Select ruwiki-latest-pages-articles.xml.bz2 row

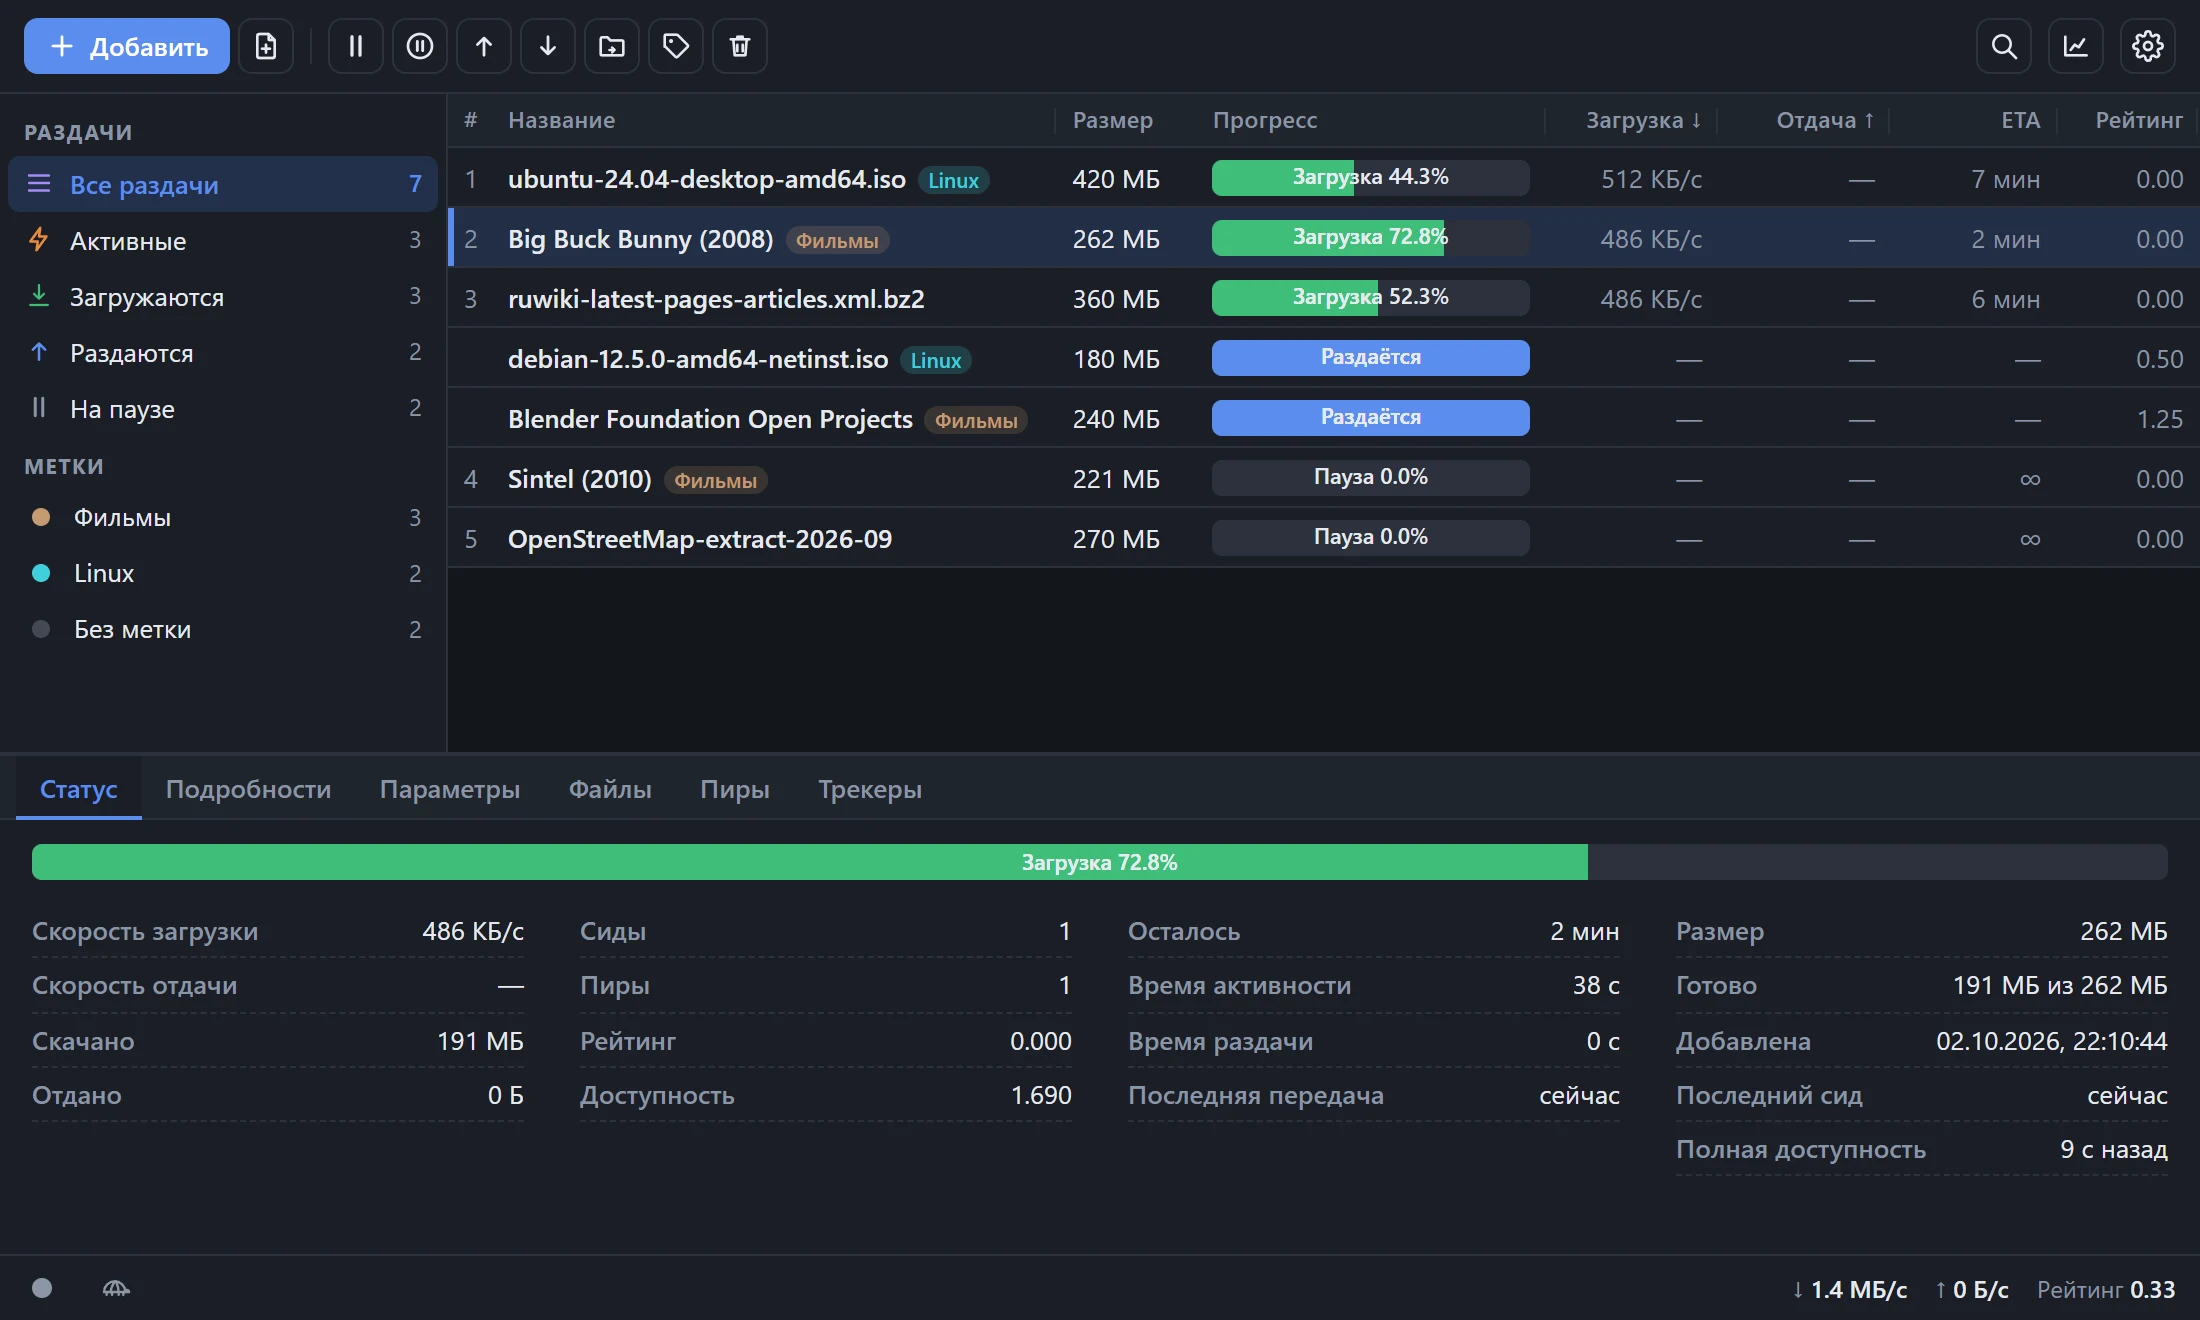(x=1324, y=299)
